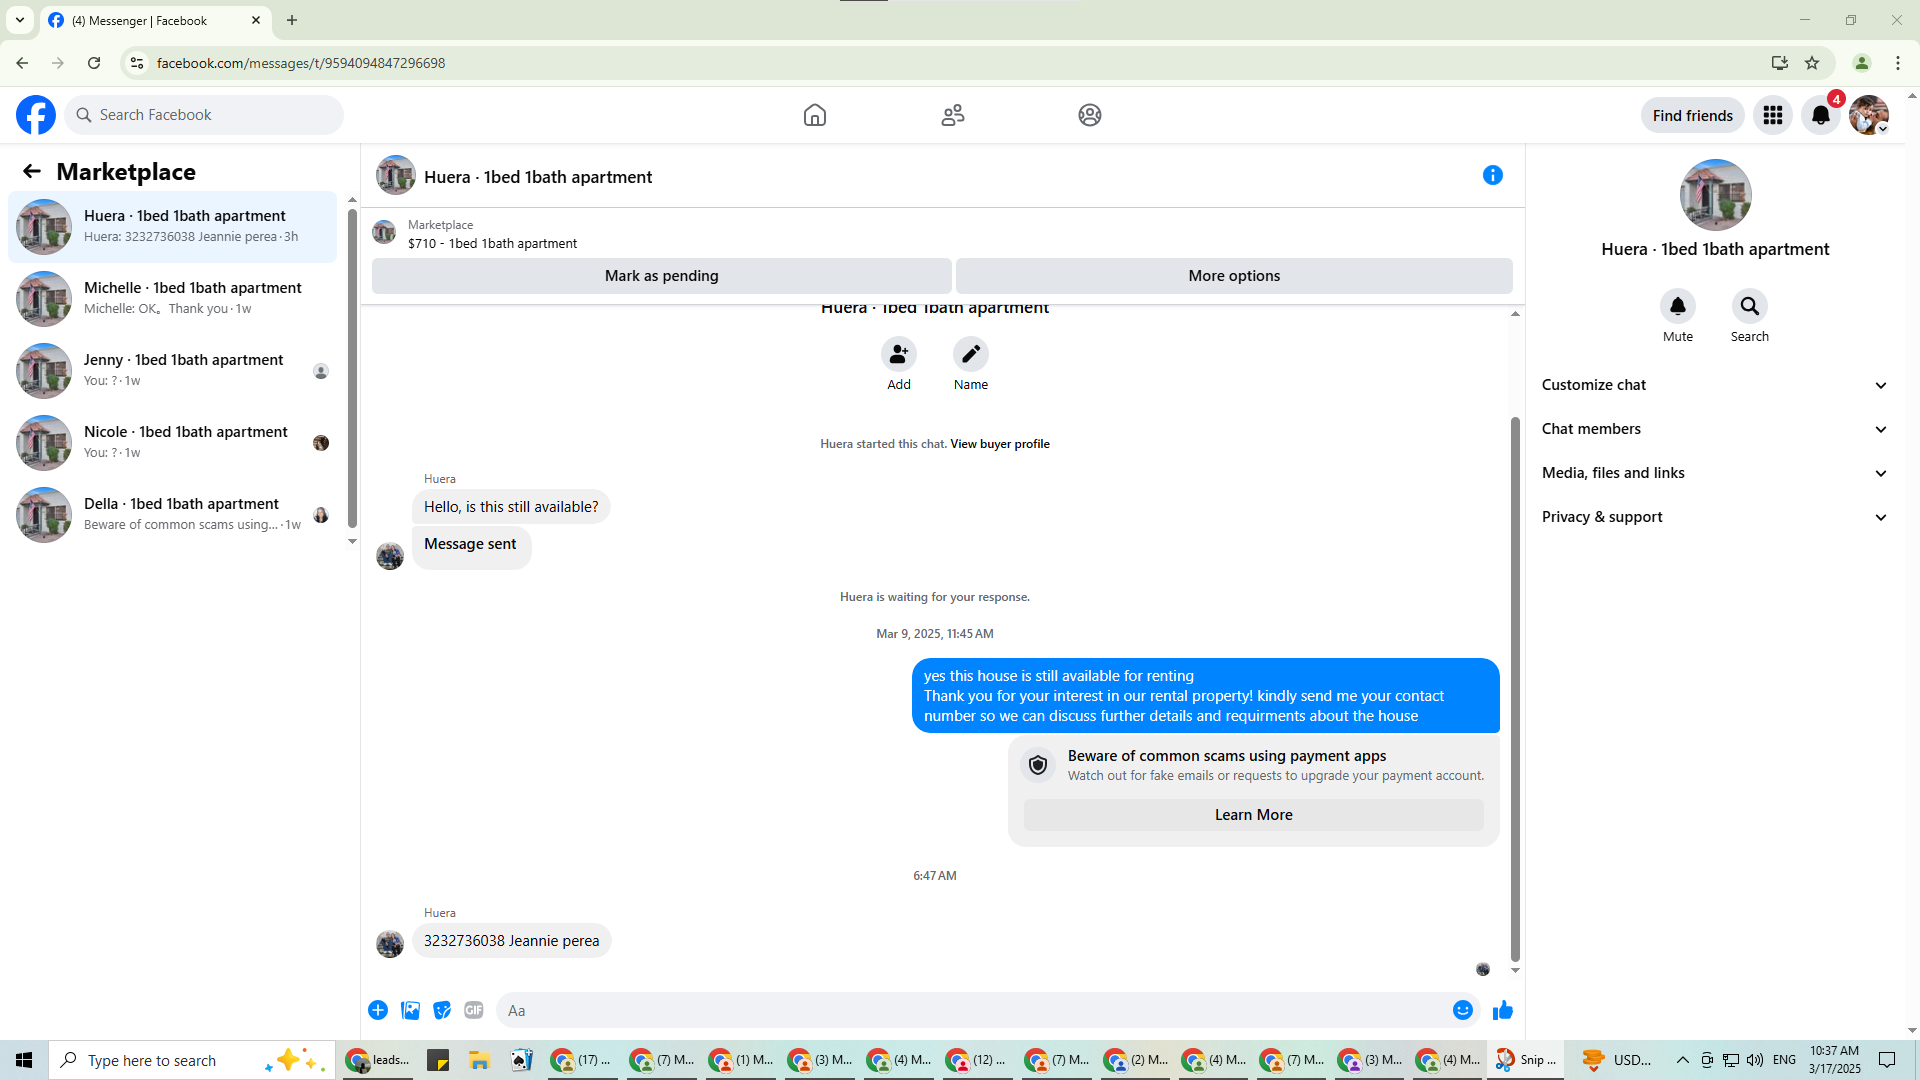Open the Michelle conversation in the list
Viewport: 1920px width, 1080px height.
pyautogui.click(x=173, y=299)
